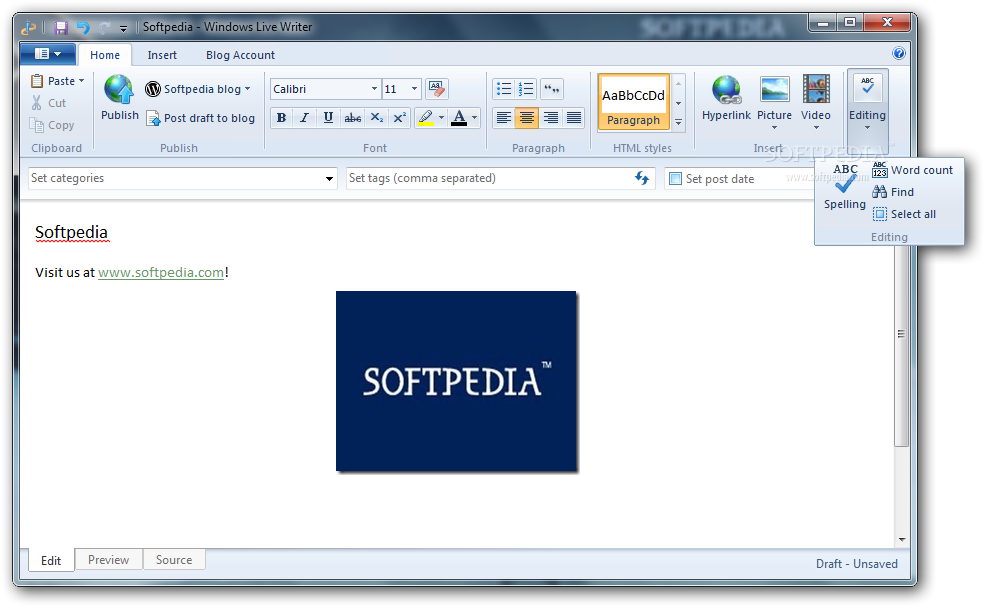Switch to the Home ribbon tab
This screenshot has width=985, height=607.
[105, 55]
